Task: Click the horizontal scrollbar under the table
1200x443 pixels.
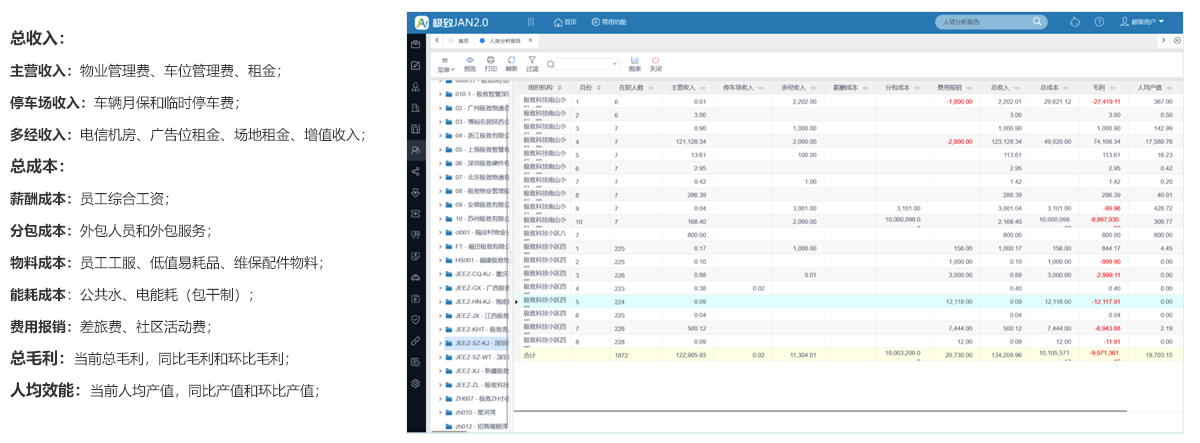Action: point(820,411)
